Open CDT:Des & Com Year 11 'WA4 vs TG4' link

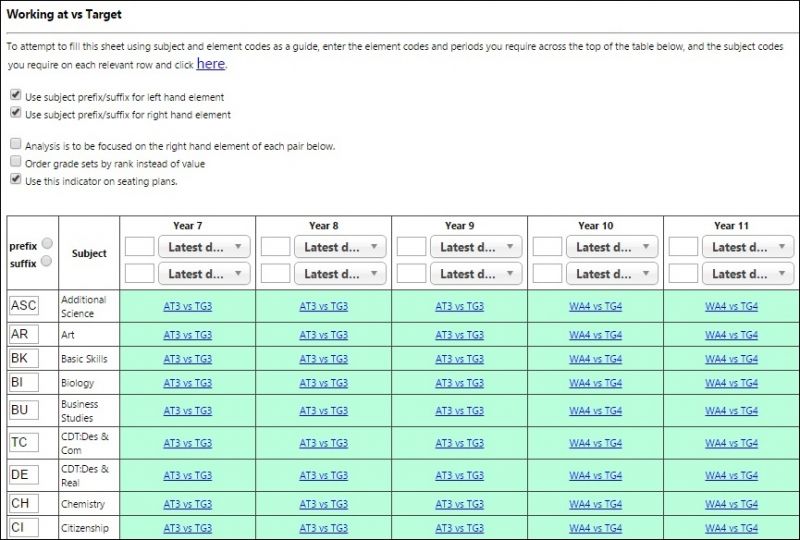click(x=732, y=443)
